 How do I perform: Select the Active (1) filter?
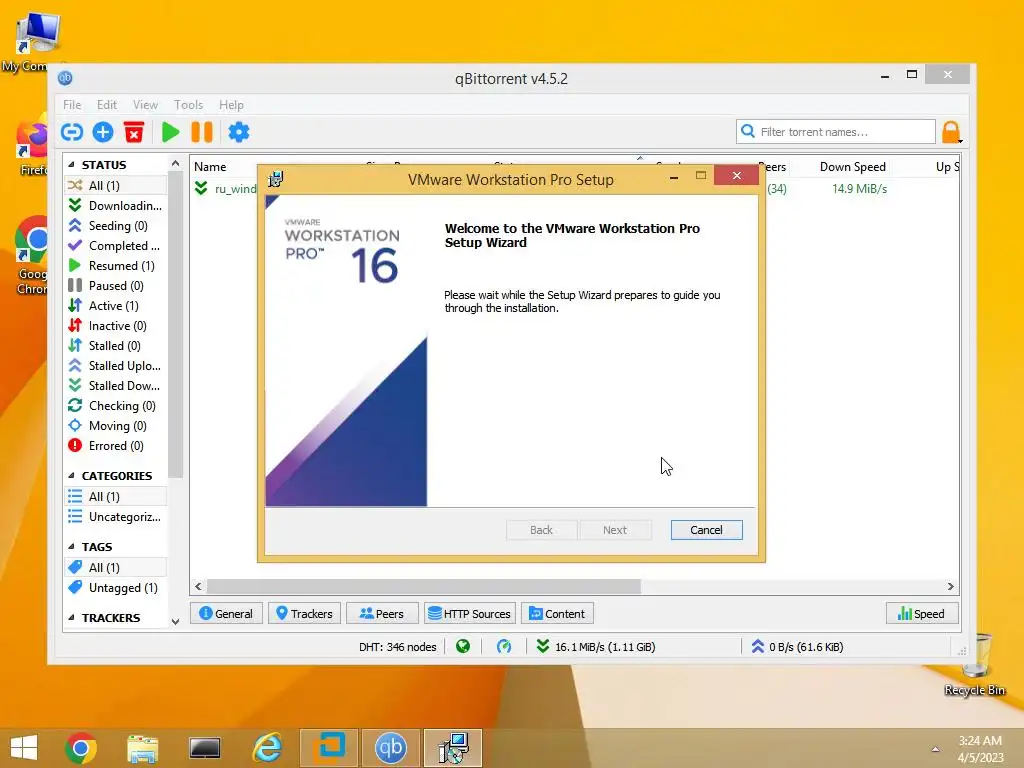(115, 306)
